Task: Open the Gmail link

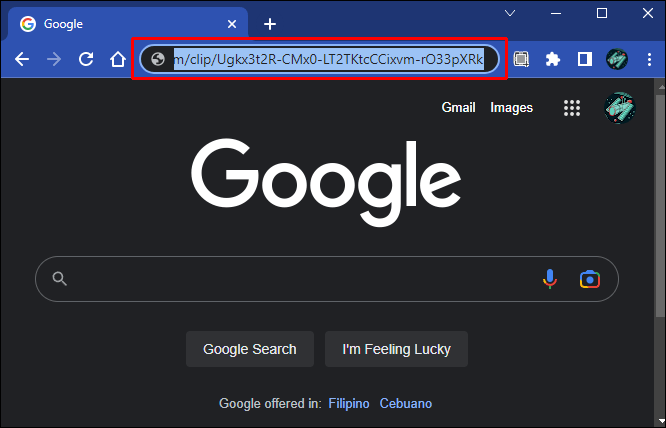Action: click(458, 107)
